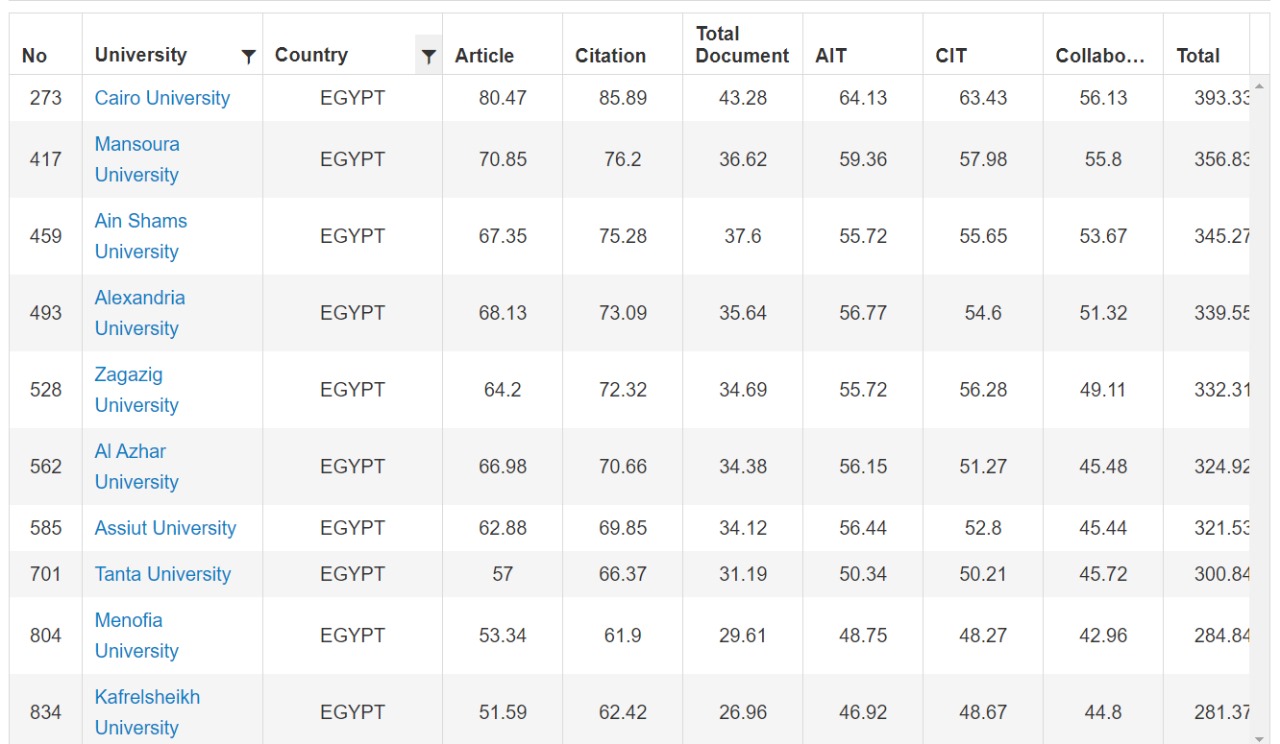Open the Assiut University link

[165, 528]
